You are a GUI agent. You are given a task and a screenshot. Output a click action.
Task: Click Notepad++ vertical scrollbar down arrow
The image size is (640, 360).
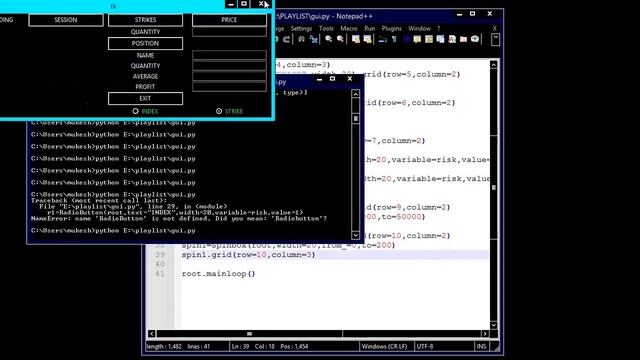tap(493, 325)
